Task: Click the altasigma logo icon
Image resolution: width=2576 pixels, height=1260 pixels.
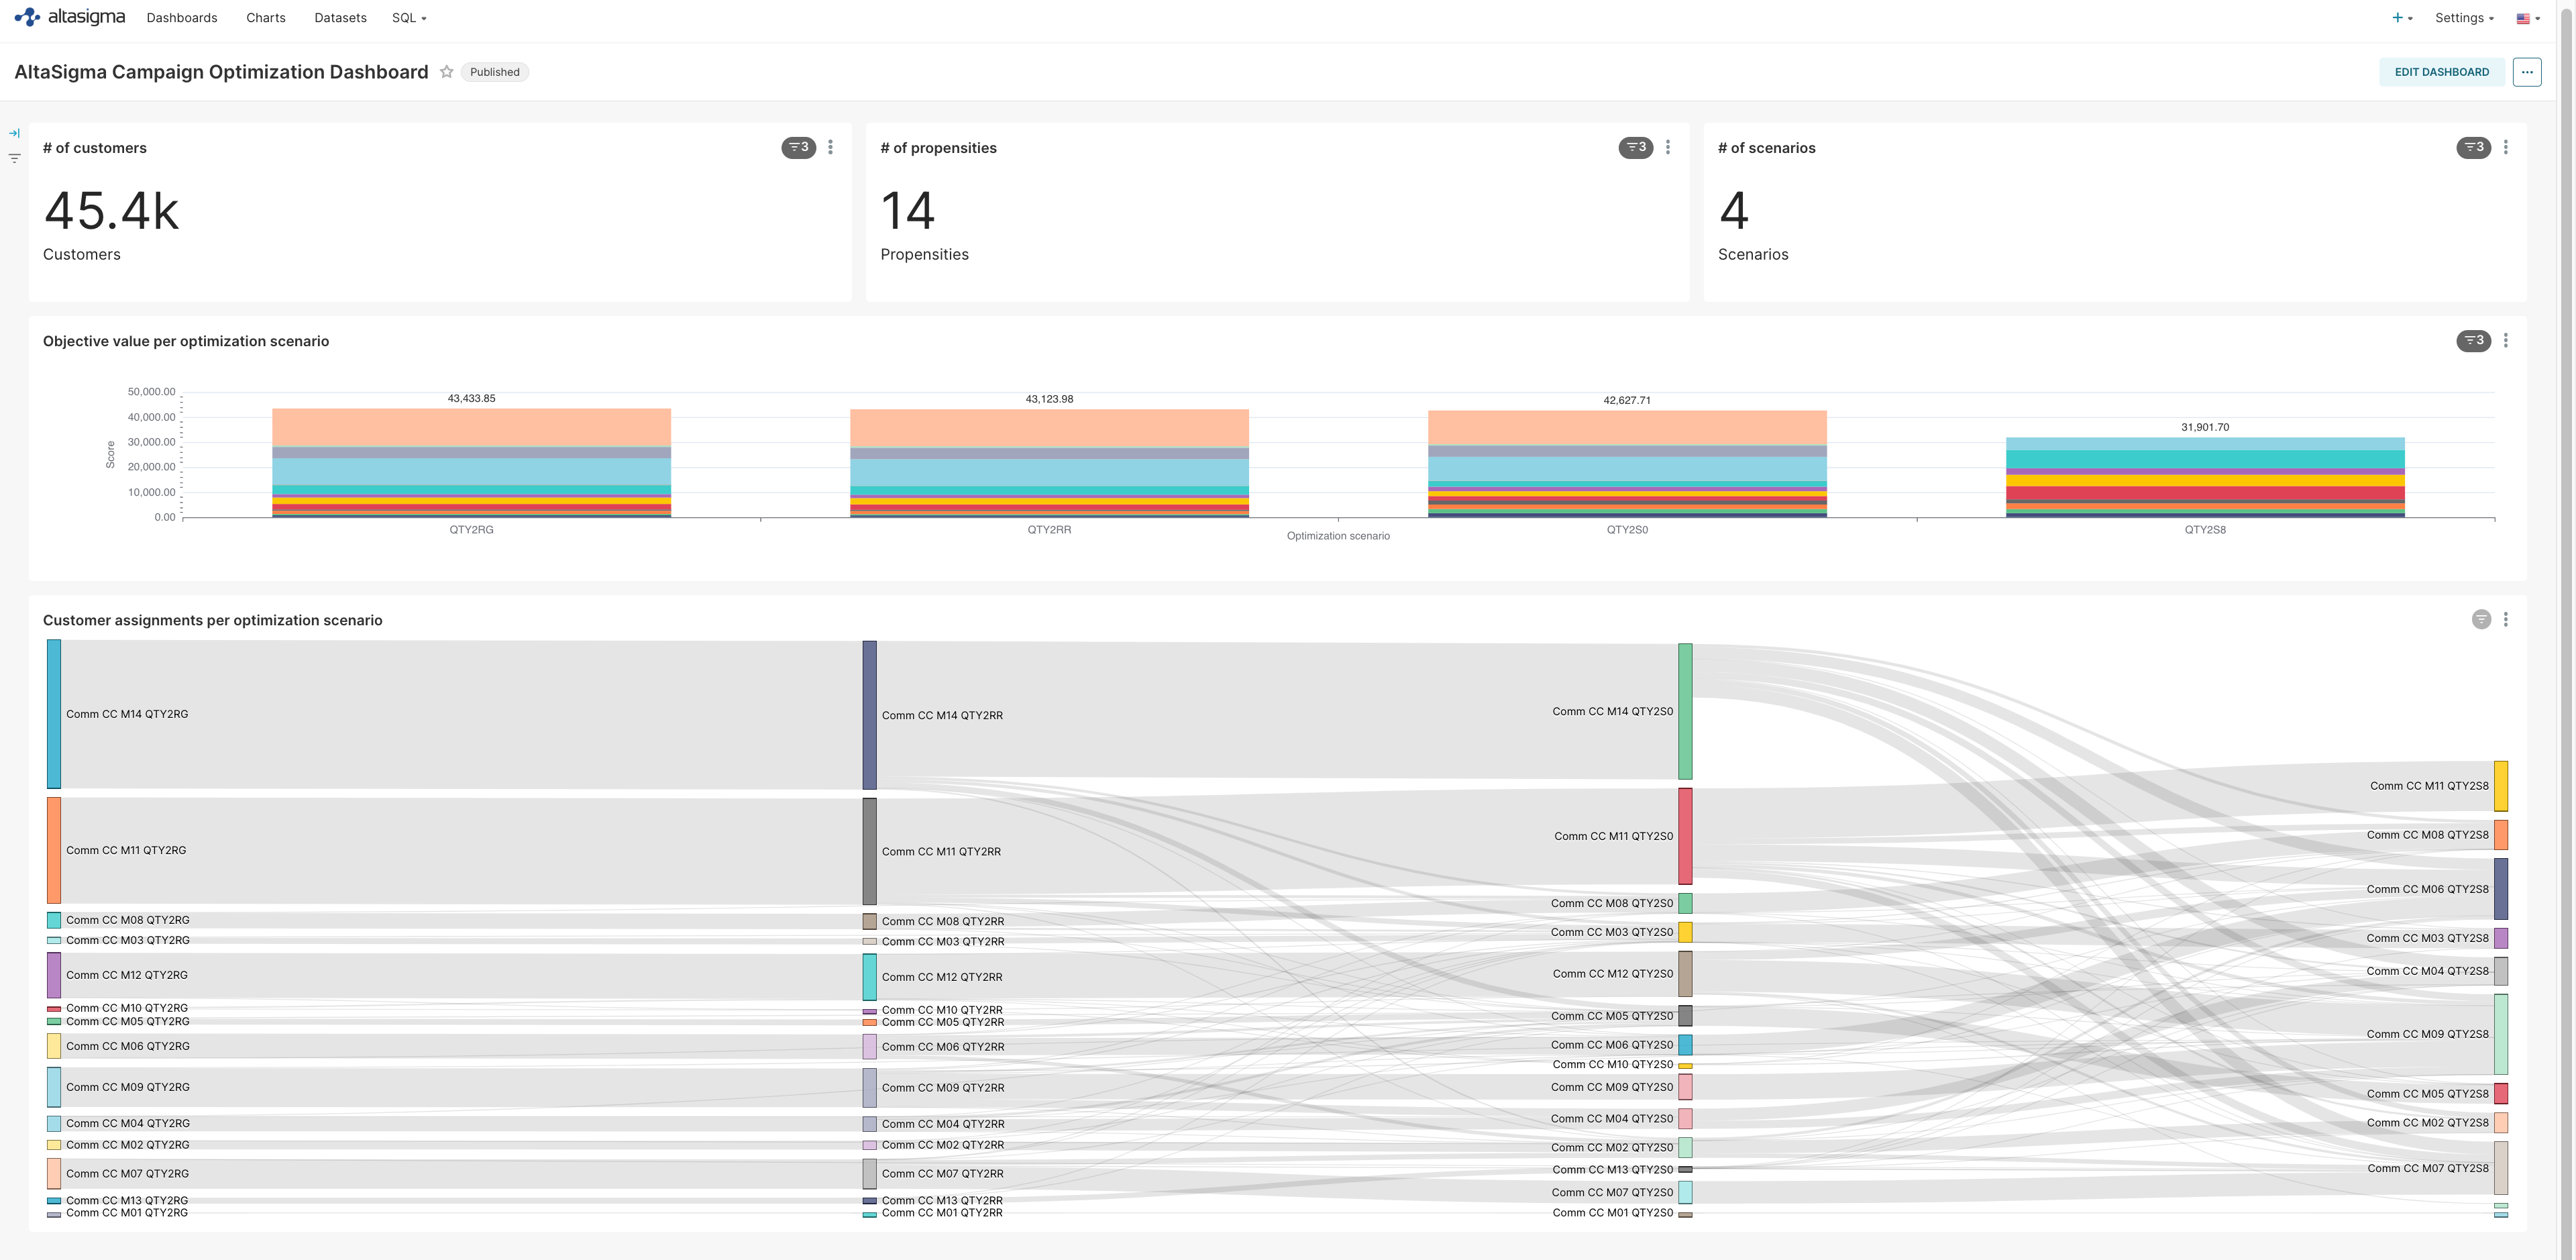Action: pos(27,17)
